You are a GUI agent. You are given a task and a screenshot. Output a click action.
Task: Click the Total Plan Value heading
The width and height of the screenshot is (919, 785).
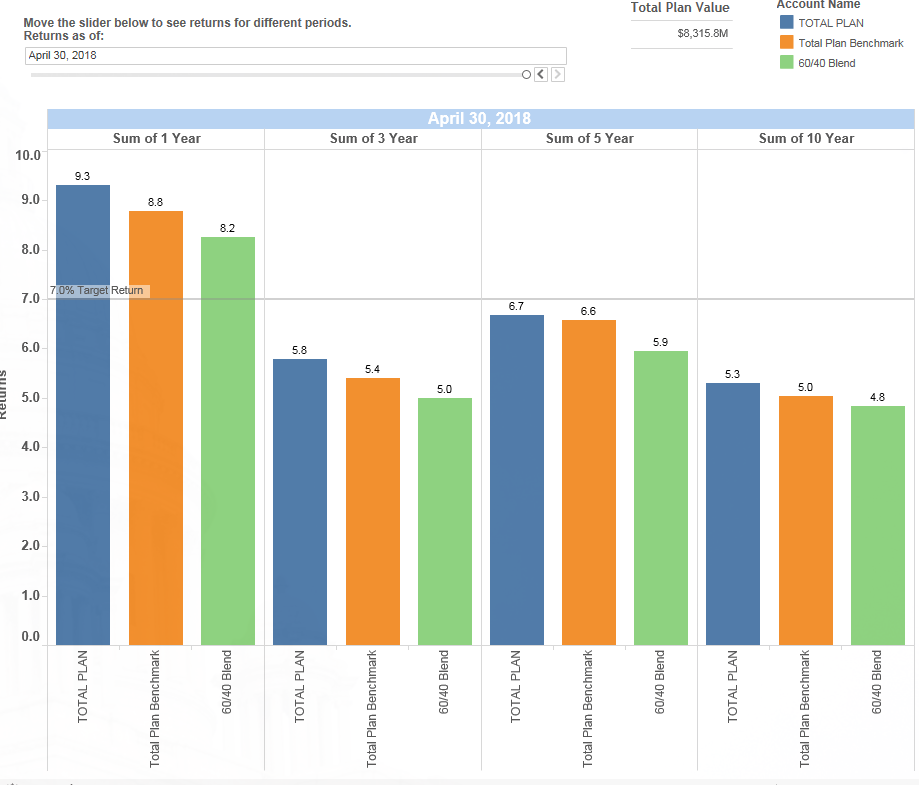680,8
